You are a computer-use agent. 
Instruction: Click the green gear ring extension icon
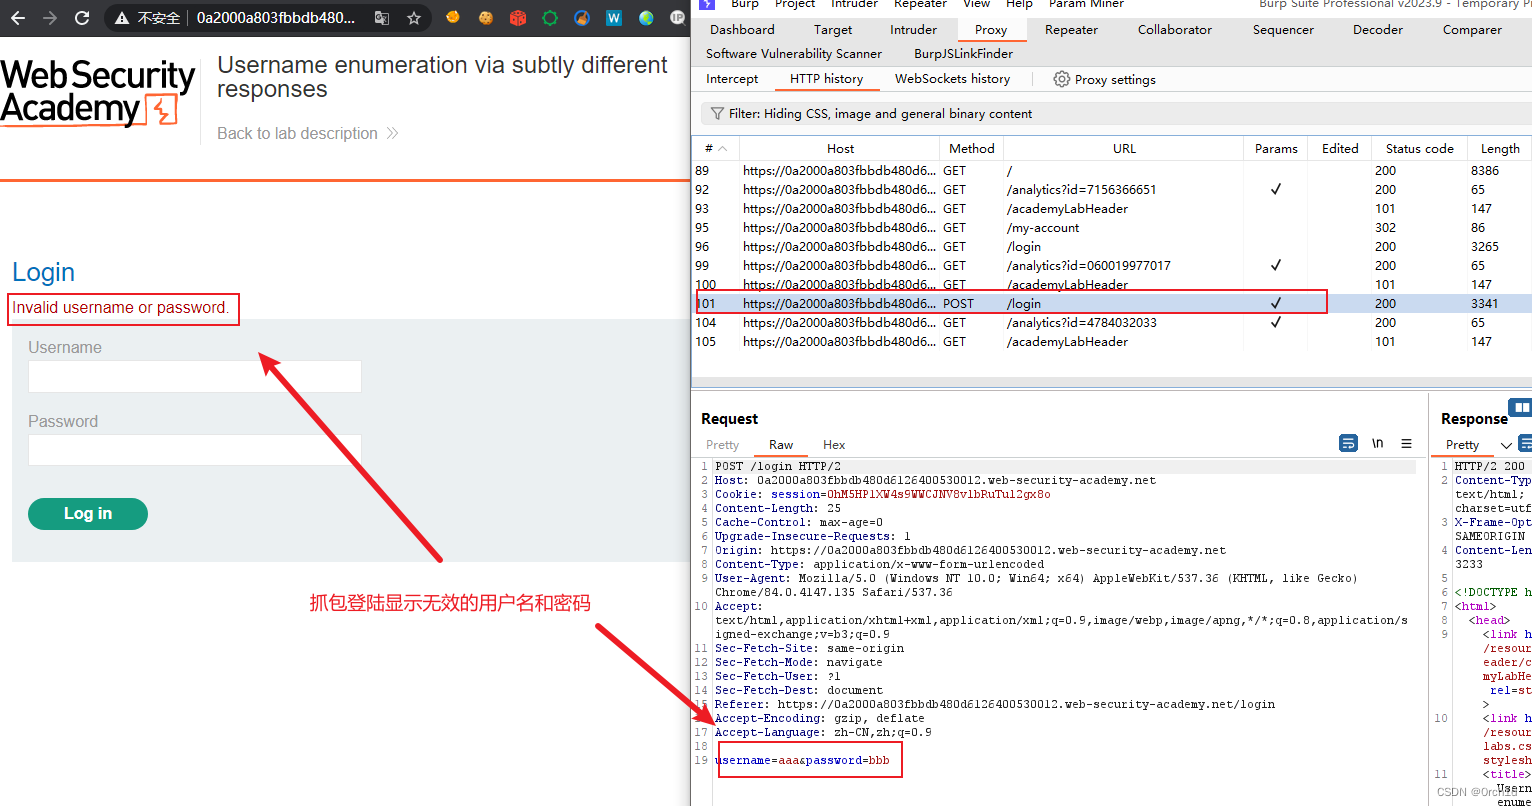(550, 17)
